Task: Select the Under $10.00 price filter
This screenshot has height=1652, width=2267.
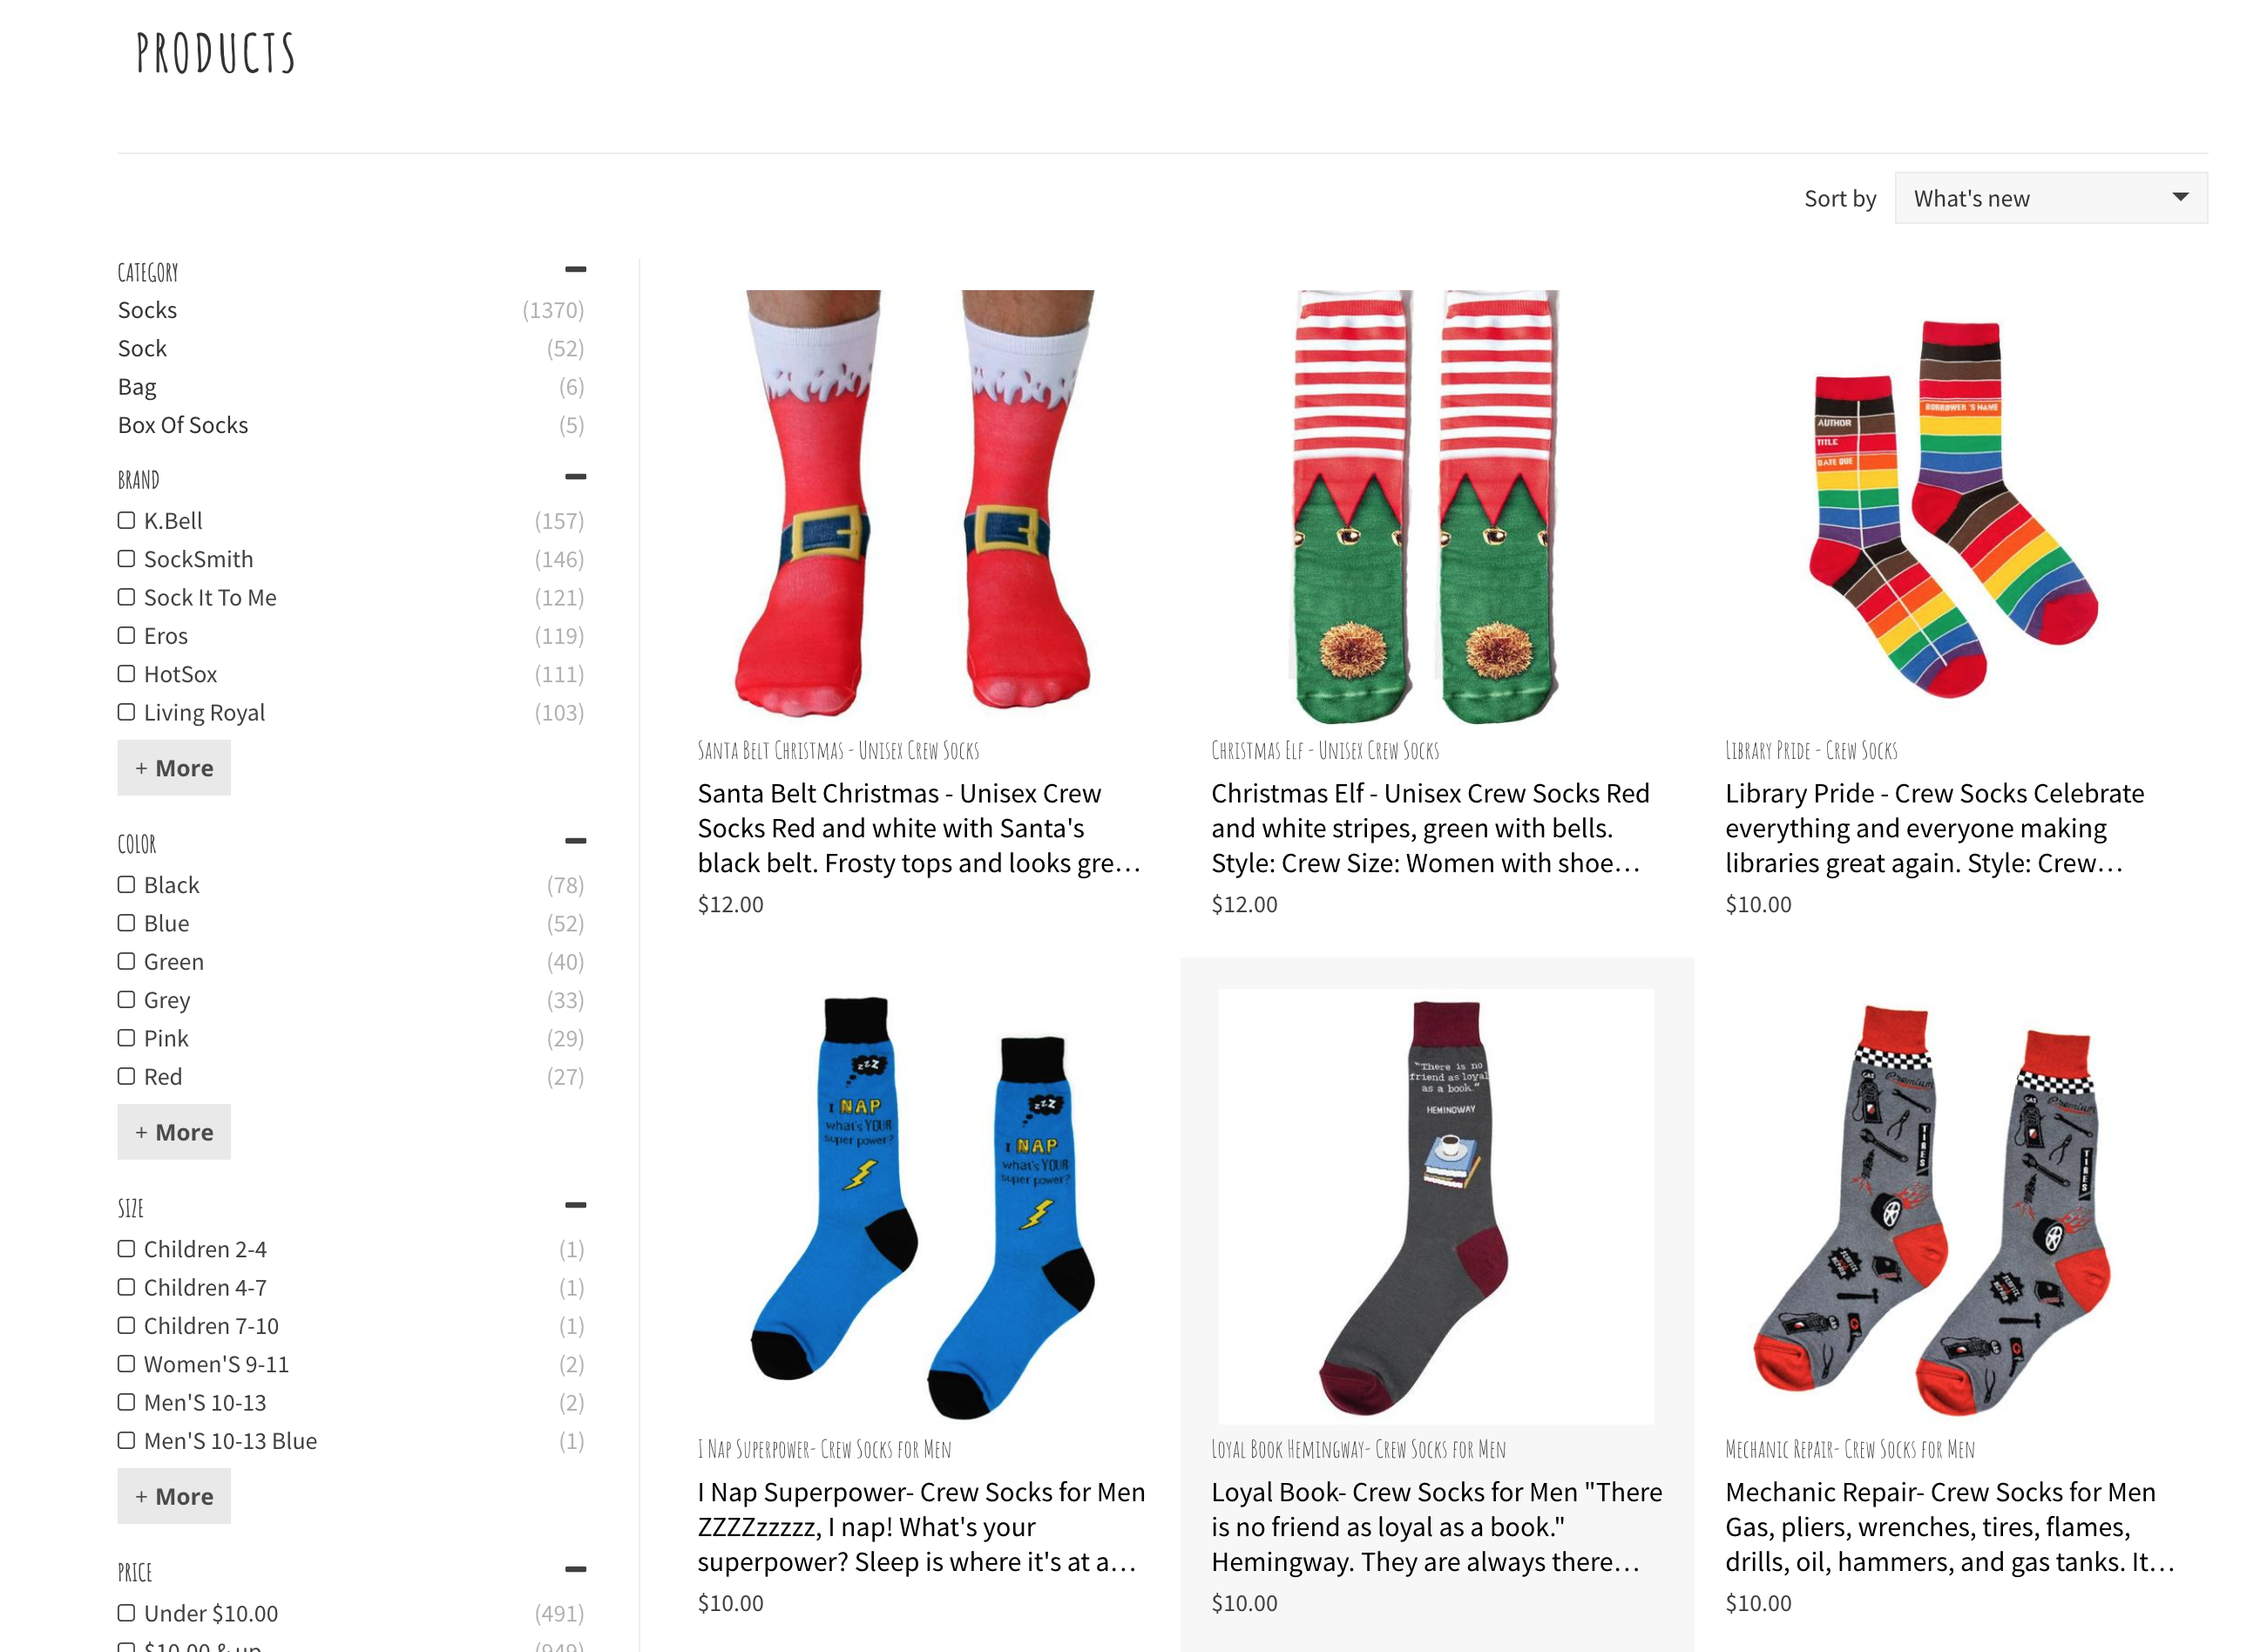Action: click(x=126, y=1612)
